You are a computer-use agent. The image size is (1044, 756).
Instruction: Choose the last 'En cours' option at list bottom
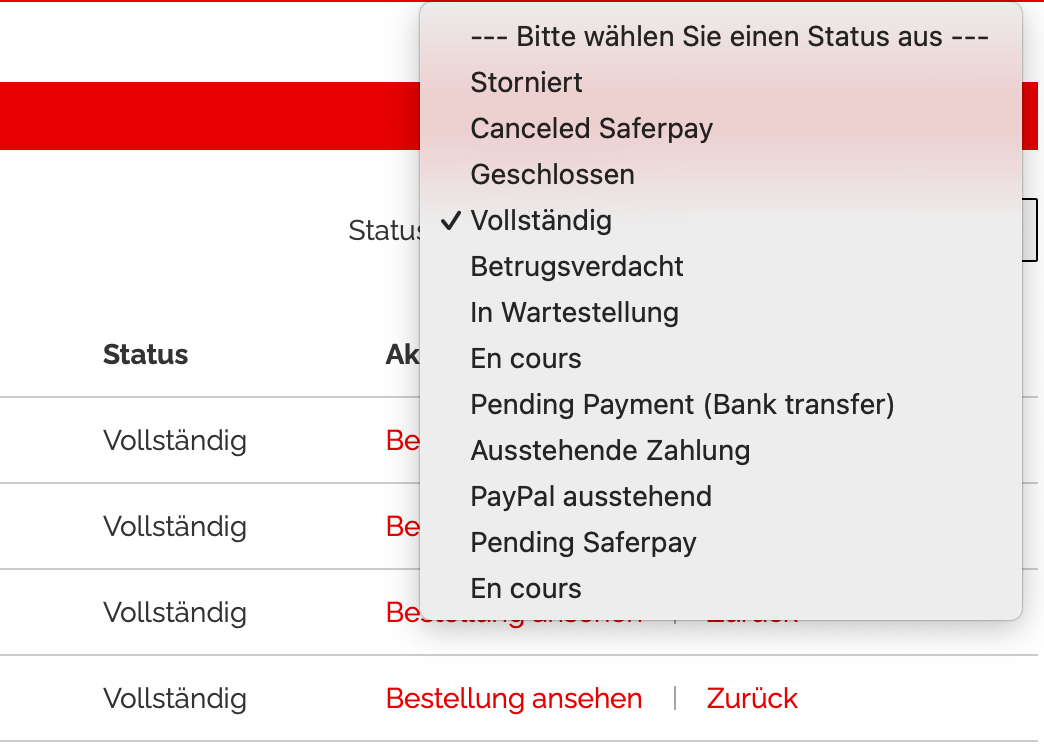pyautogui.click(x=526, y=589)
